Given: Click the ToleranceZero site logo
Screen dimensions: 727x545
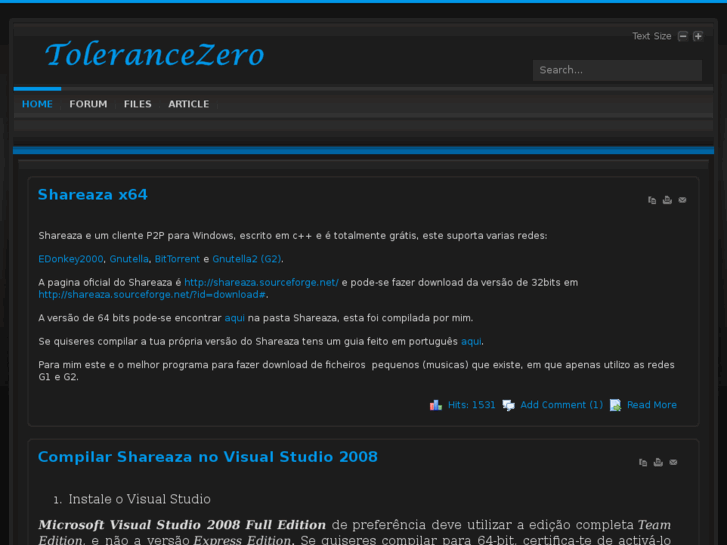Looking at the screenshot, I should coord(154,54).
